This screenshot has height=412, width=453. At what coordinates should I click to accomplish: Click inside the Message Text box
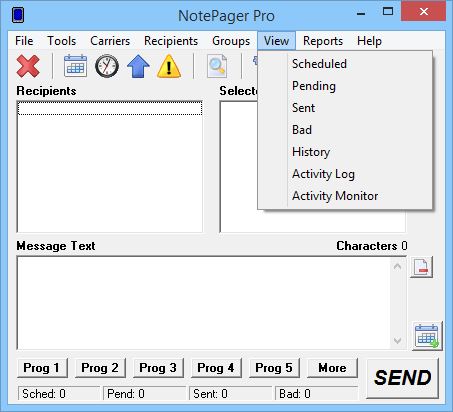click(x=203, y=303)
